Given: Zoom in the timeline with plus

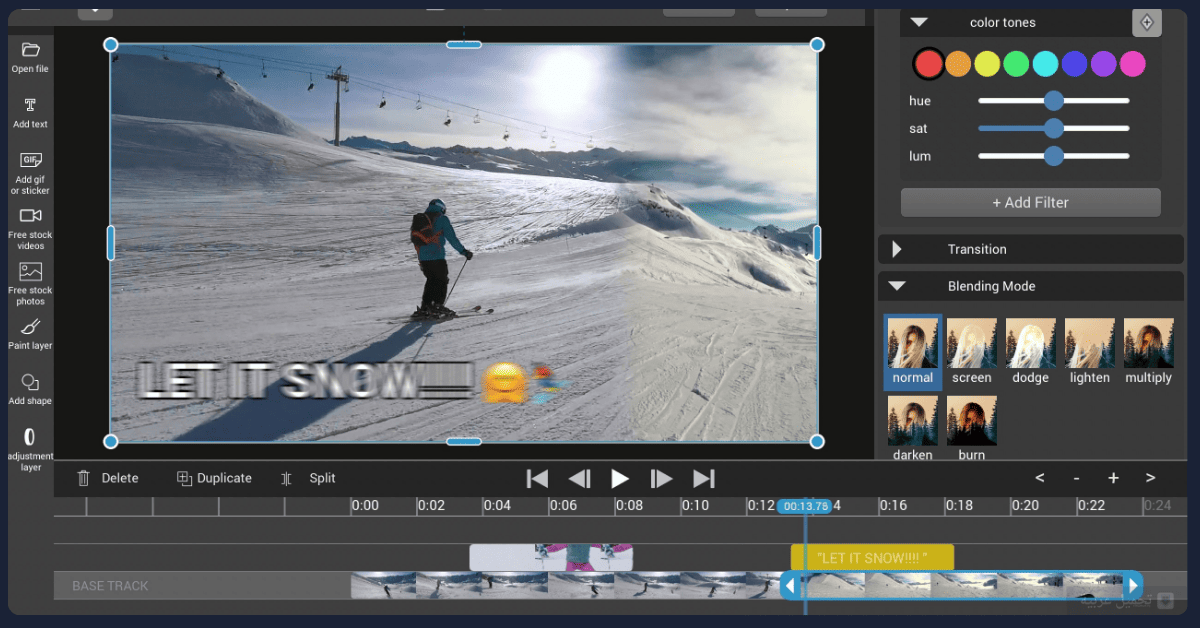Looking at the screenshot, I should (1113, 478).
